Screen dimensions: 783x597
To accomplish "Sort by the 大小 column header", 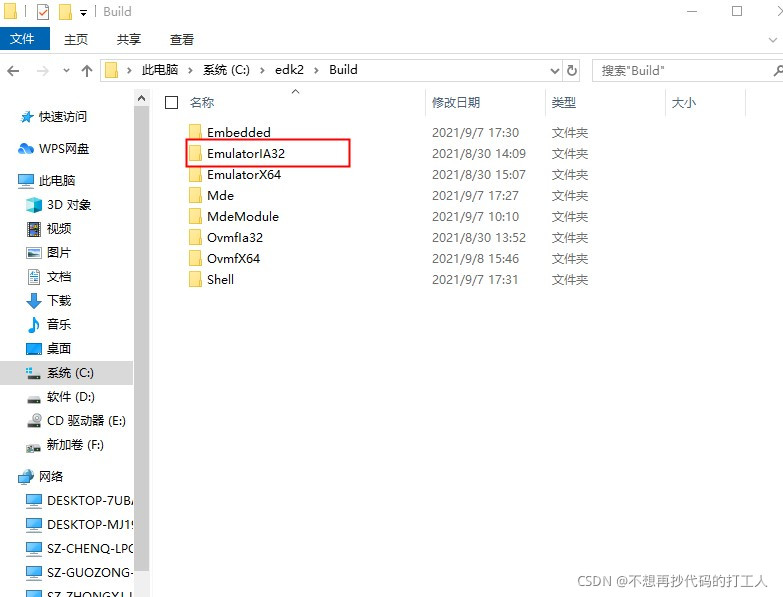I will (x=683, y=102).
